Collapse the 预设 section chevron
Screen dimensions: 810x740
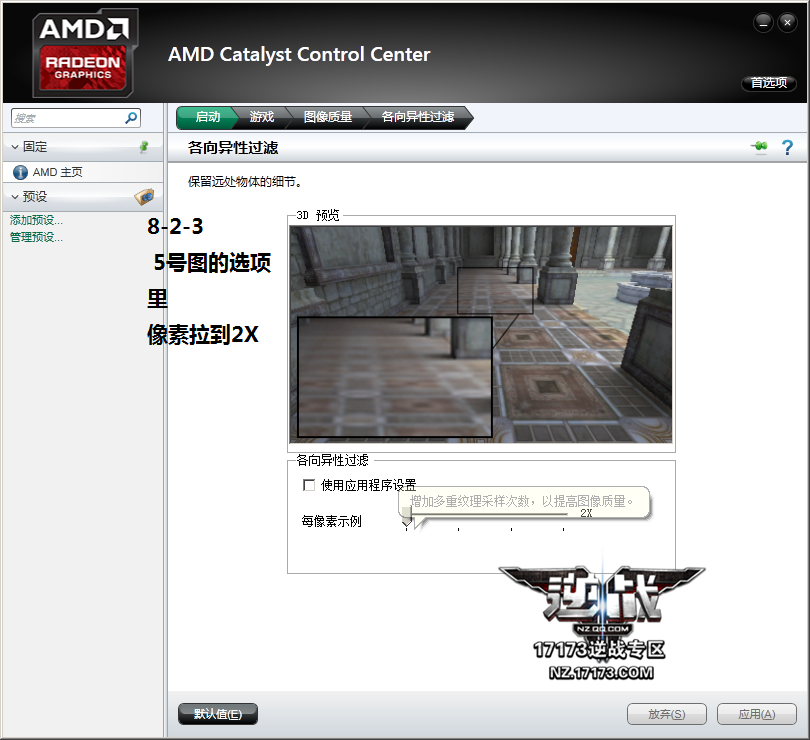[x=15, y=197]
